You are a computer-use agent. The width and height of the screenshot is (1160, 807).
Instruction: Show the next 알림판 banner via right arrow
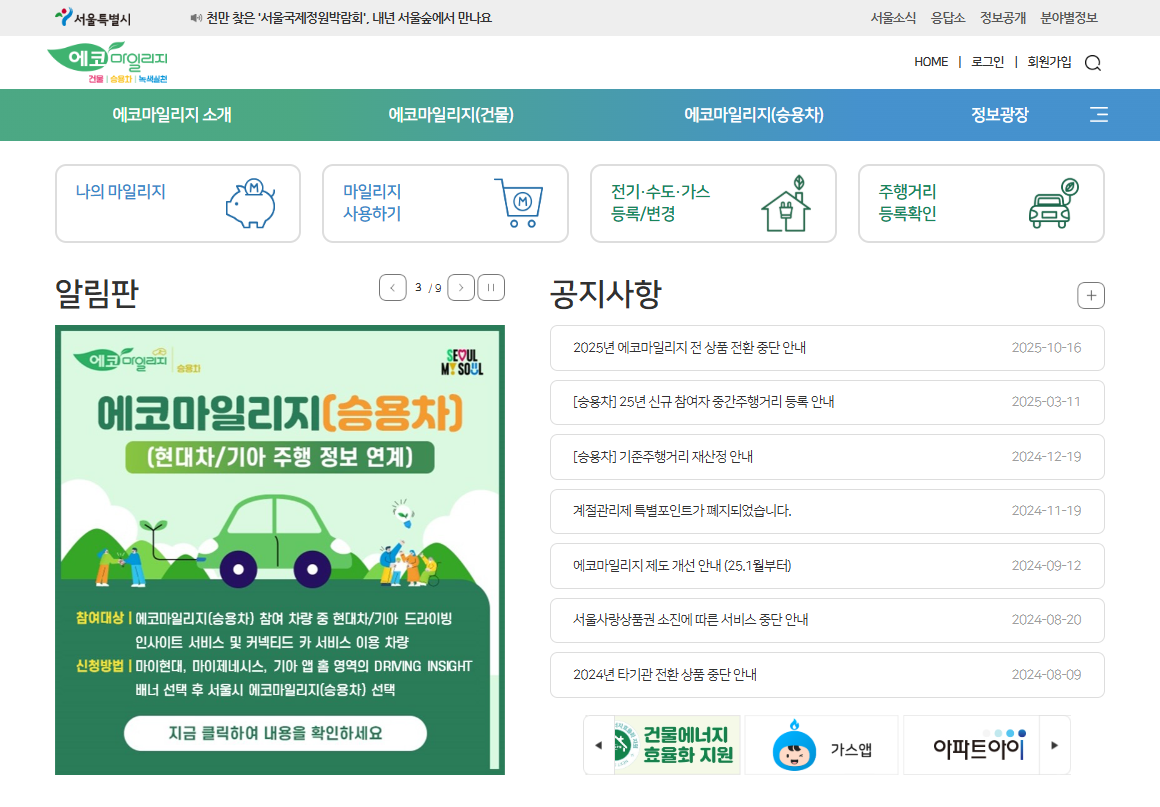coord(461,287)
